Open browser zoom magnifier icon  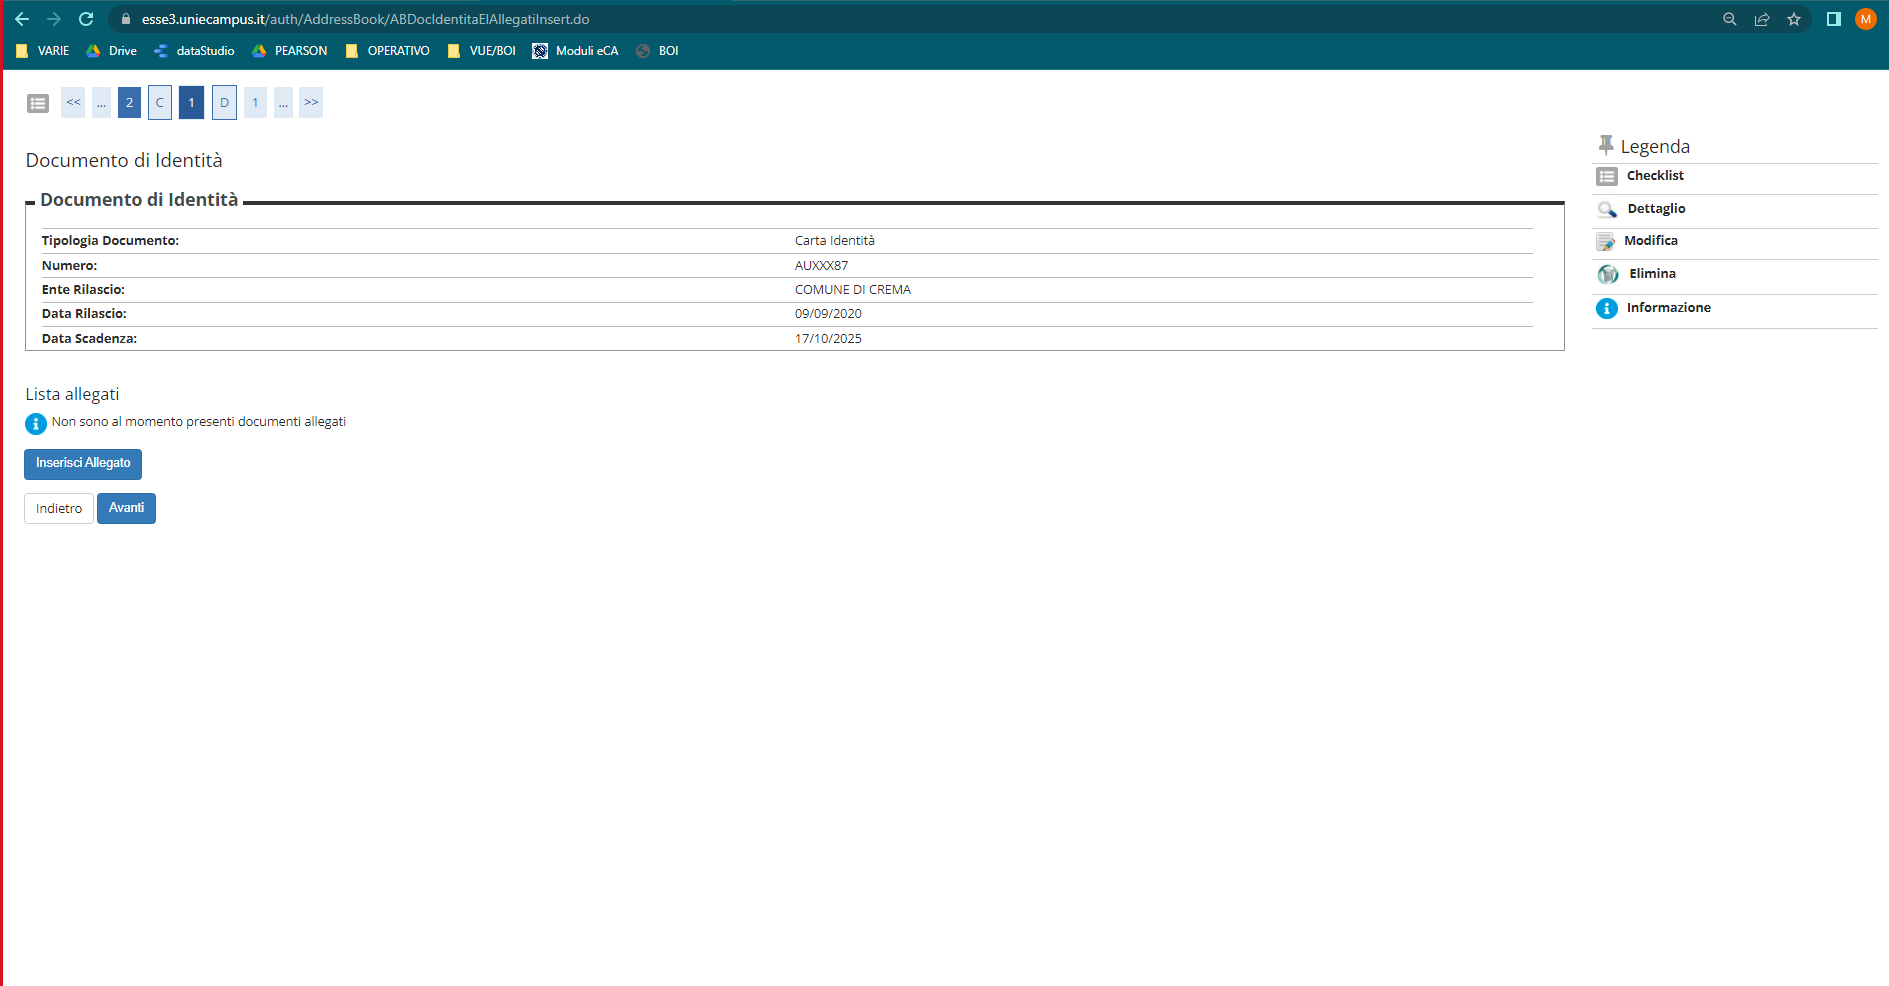pos(1730,19)
